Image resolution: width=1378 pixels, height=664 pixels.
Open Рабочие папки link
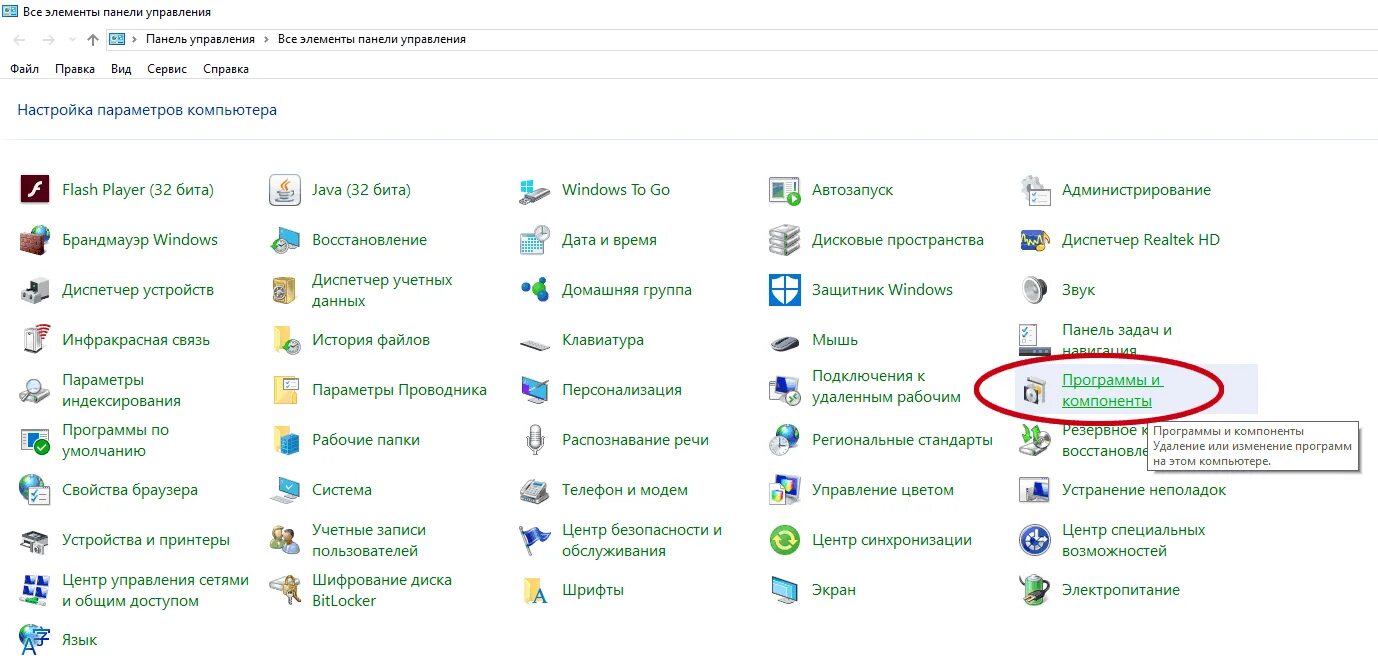click(x=366, y=440)
